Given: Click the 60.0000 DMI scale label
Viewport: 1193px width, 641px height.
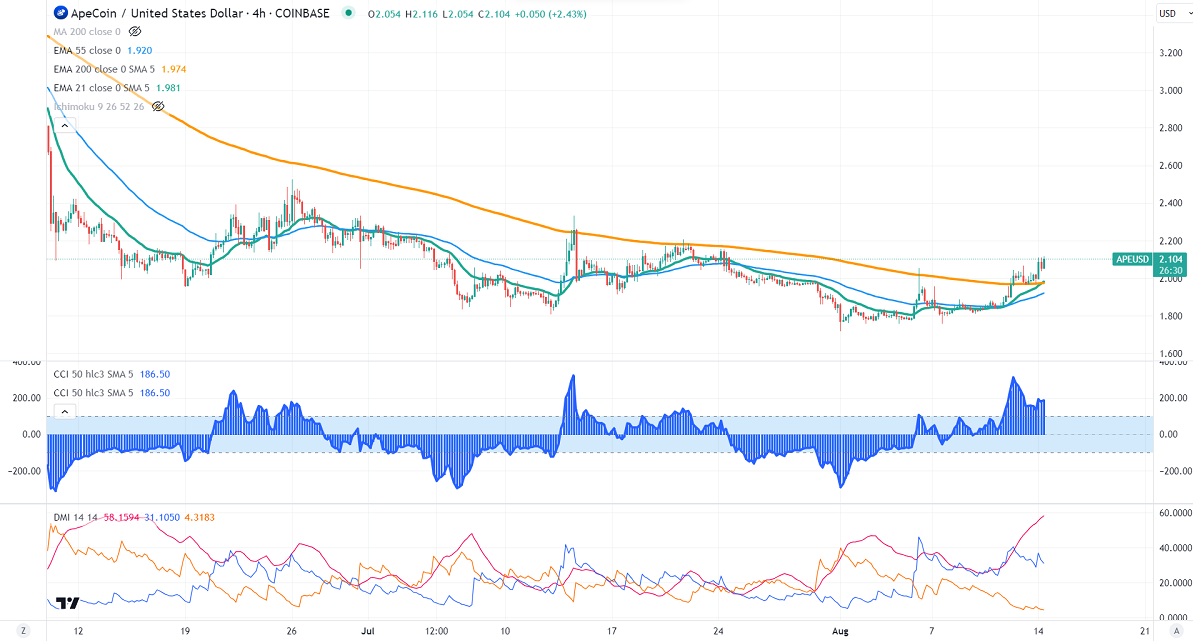Looking at the screenshot, I should pos(1175,513).
